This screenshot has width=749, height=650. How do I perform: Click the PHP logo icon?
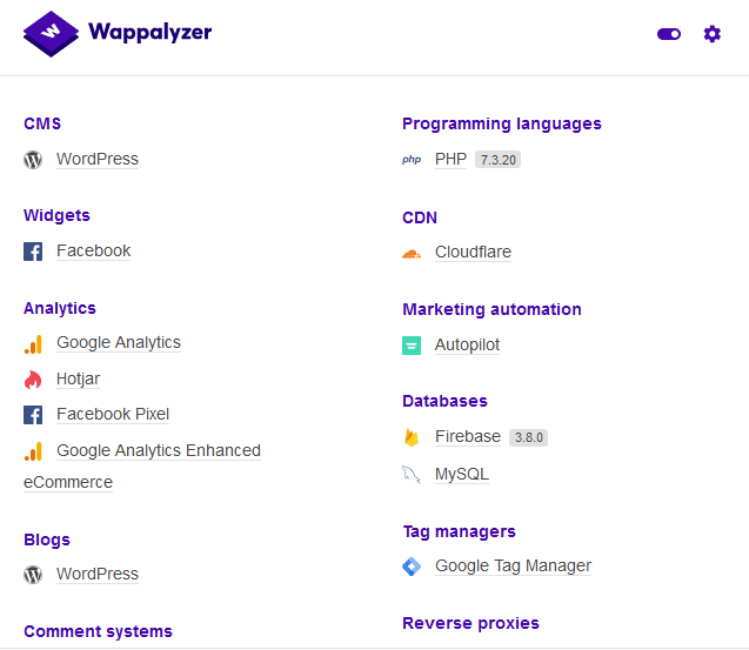pos(411,160)
